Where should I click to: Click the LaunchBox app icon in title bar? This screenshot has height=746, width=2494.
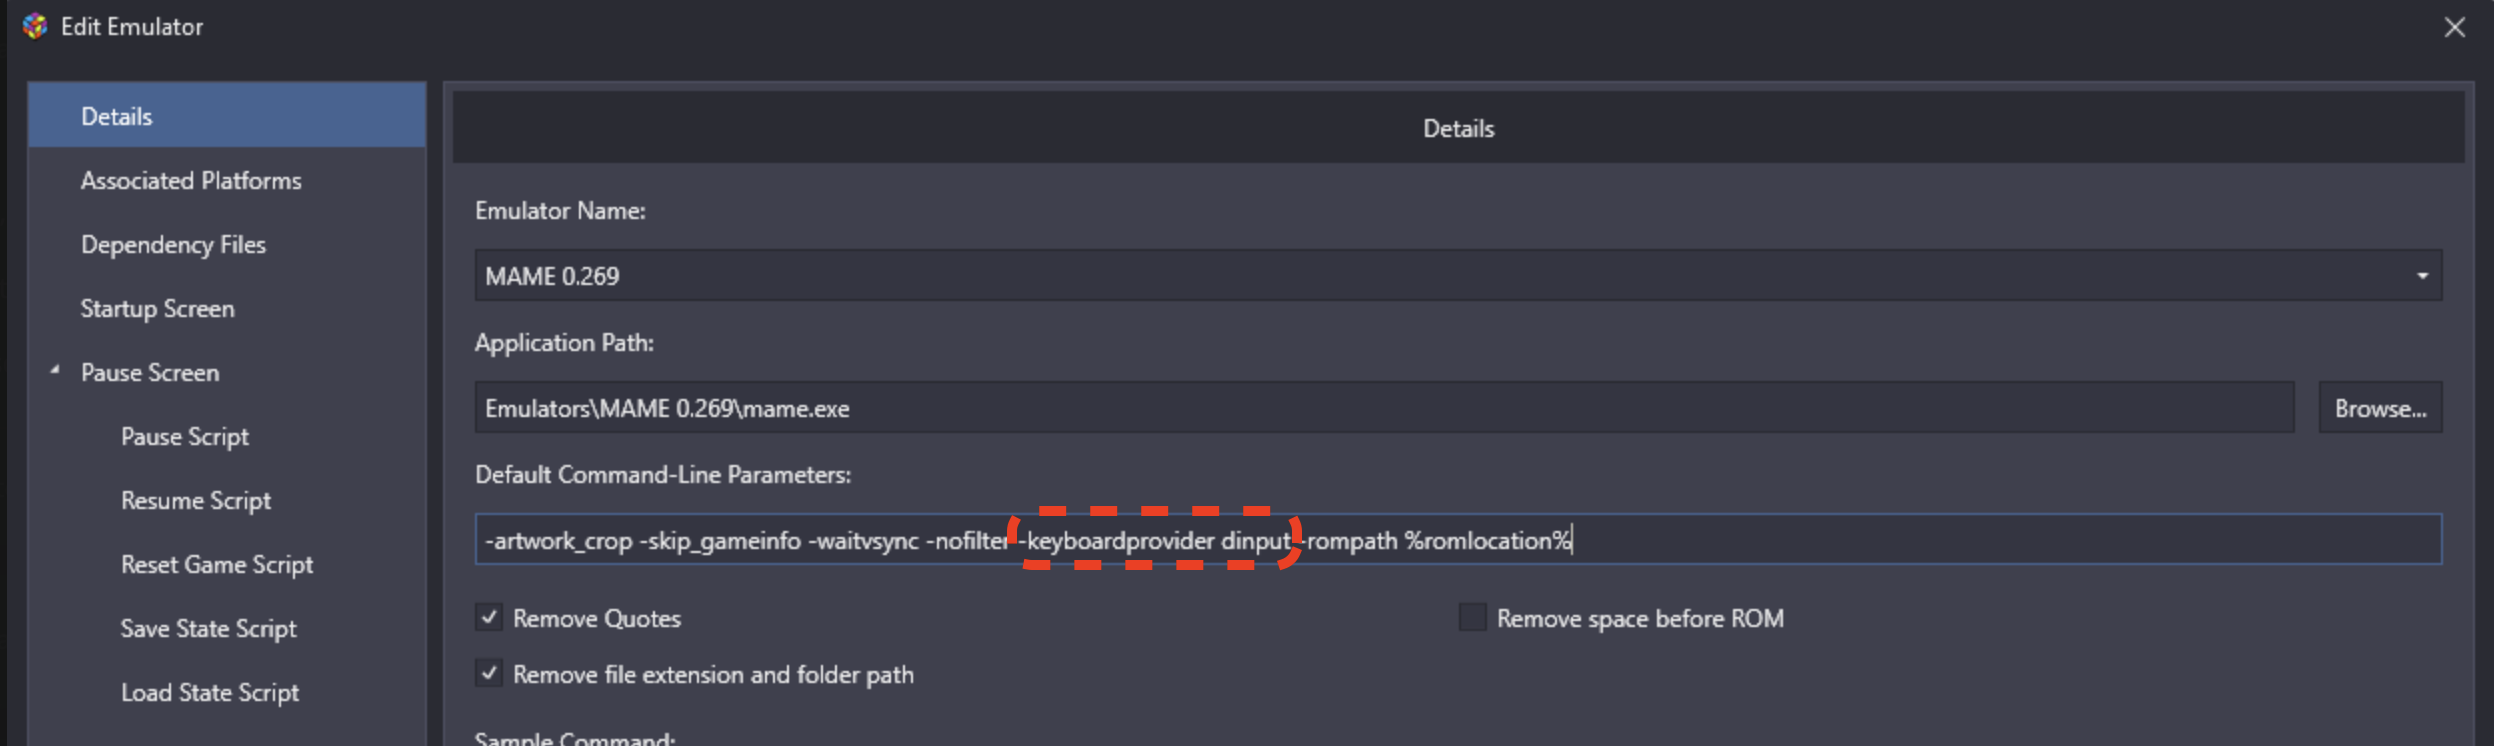(35, 26)
